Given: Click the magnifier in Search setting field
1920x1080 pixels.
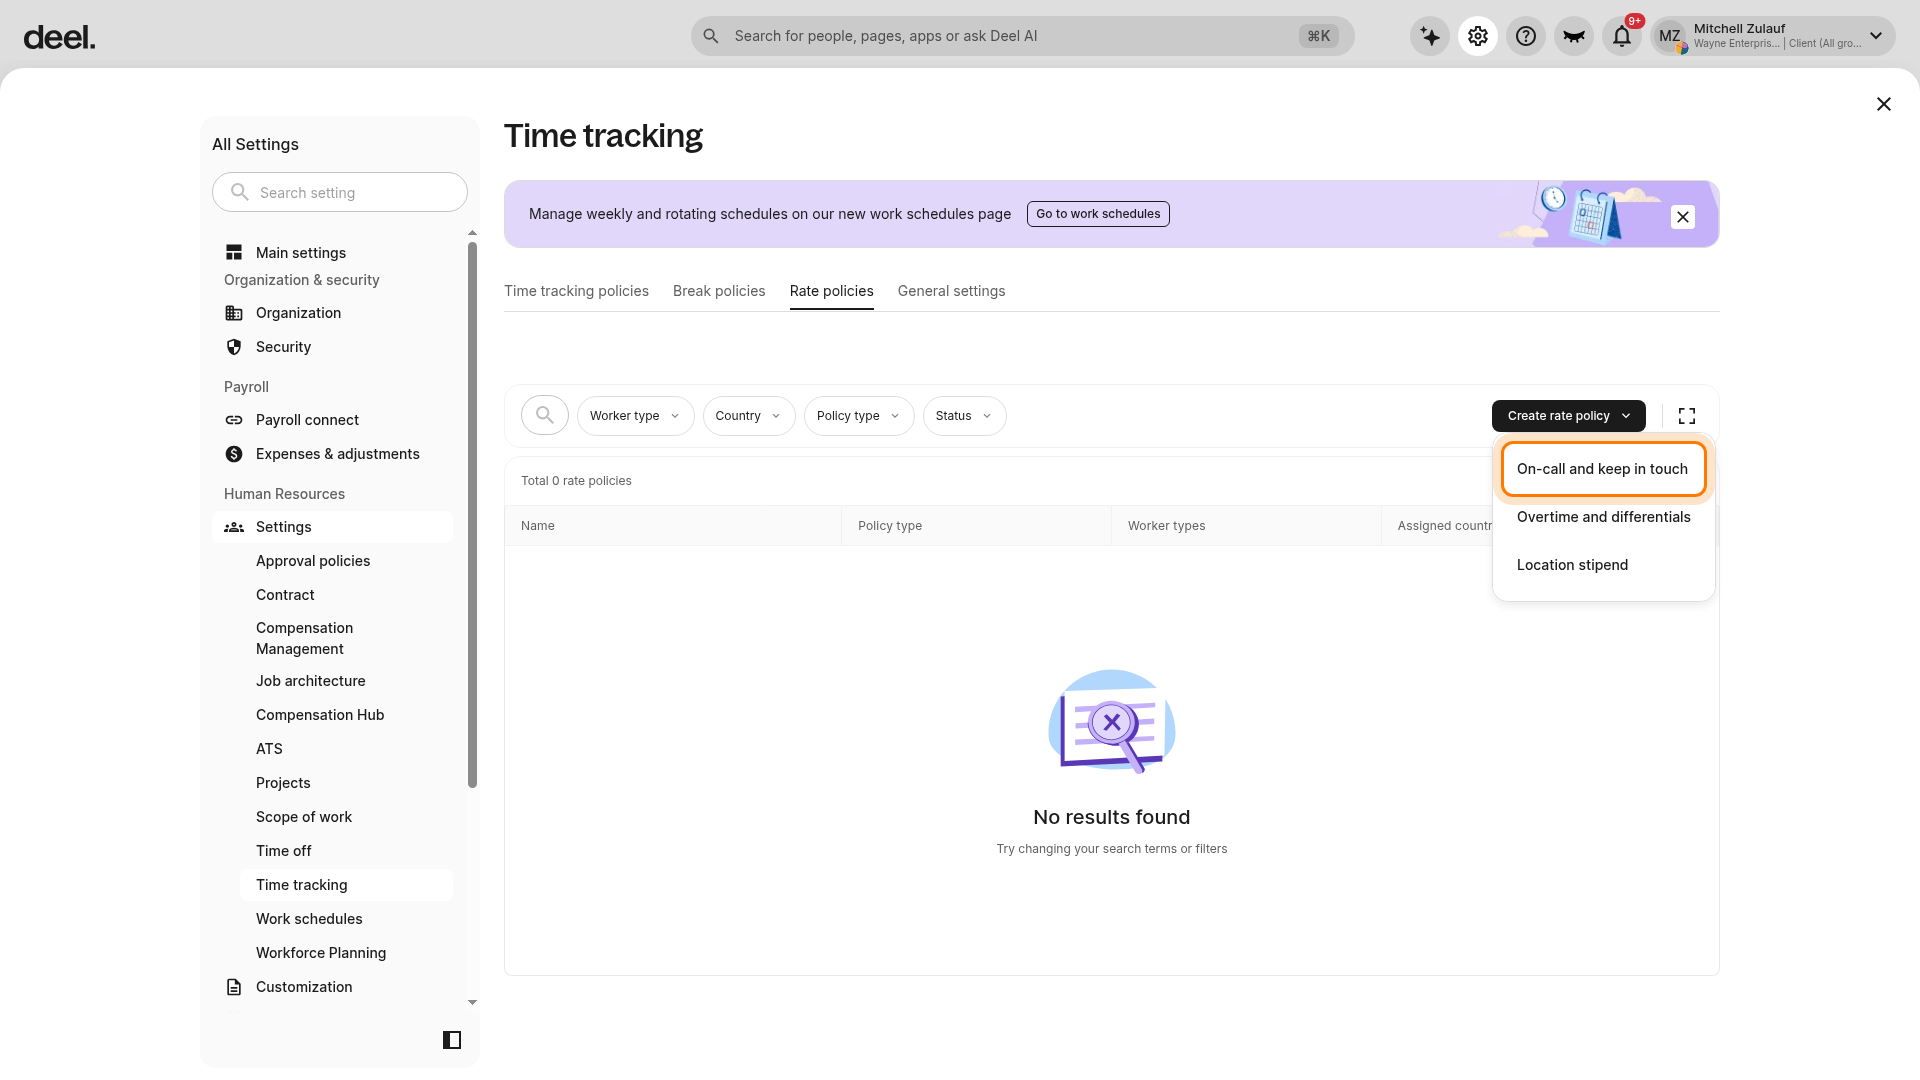Looking at the screenshot, I should pyautogui.click(x=240, y=192).
